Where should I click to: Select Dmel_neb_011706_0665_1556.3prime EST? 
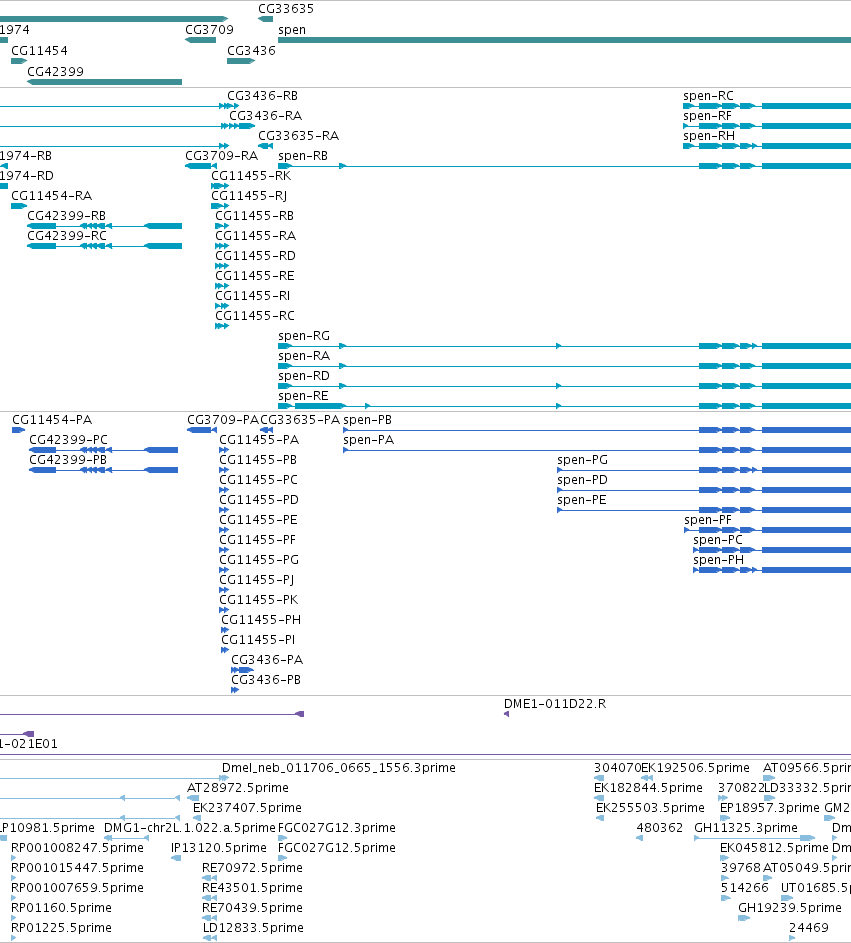(x=114, y=778)
